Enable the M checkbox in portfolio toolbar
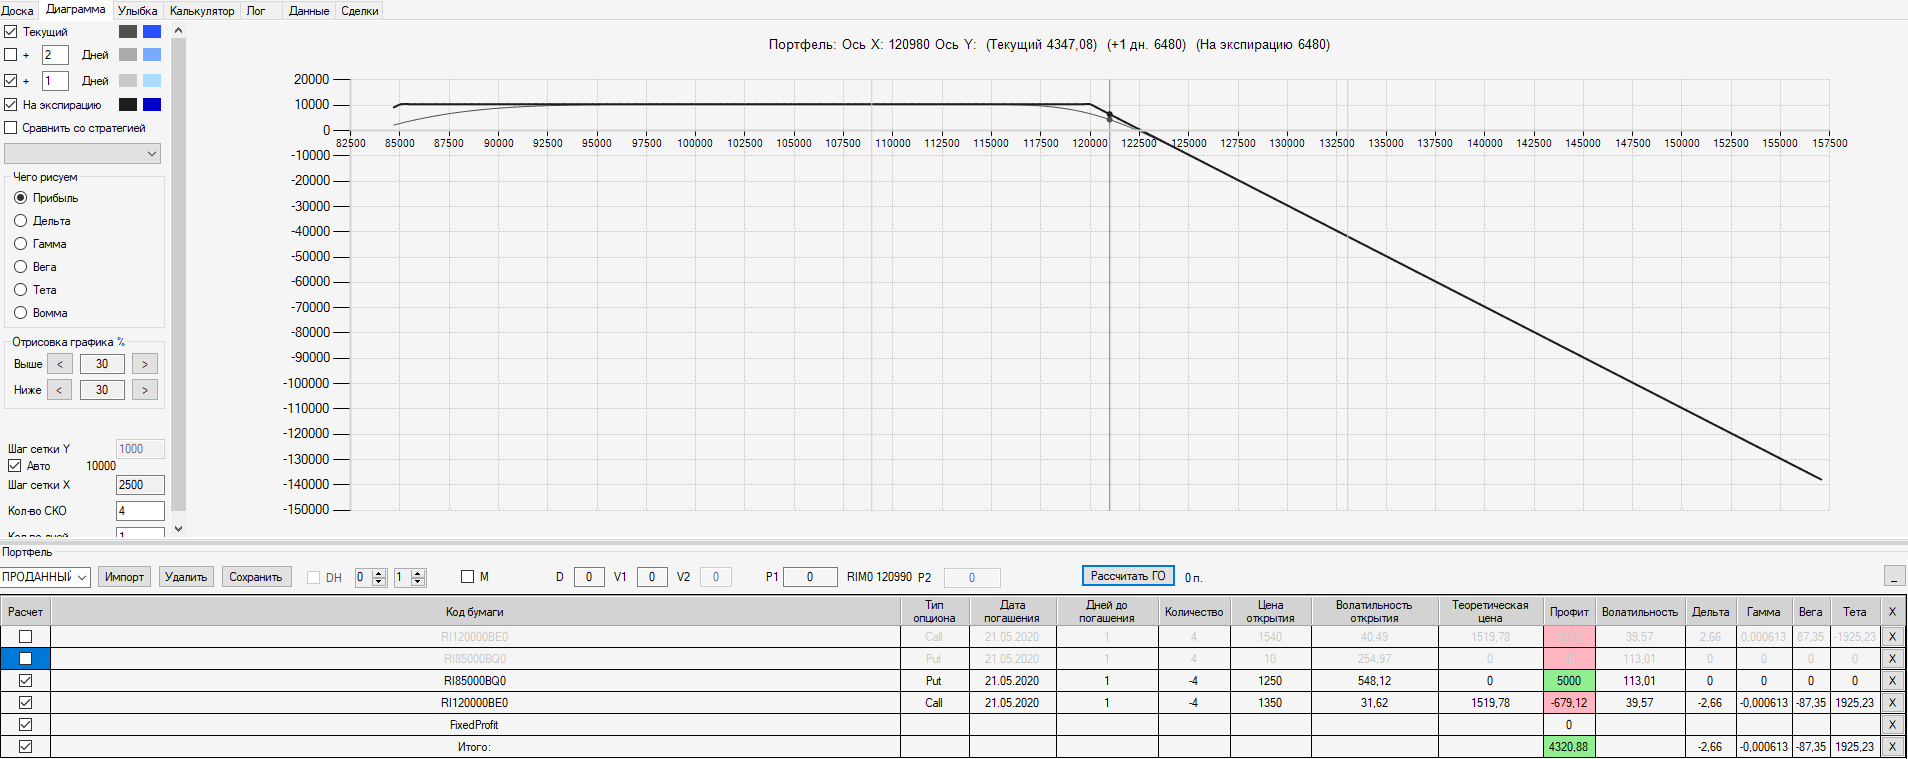The height and width of the screenshot is (759, 1908). [467, 577]
